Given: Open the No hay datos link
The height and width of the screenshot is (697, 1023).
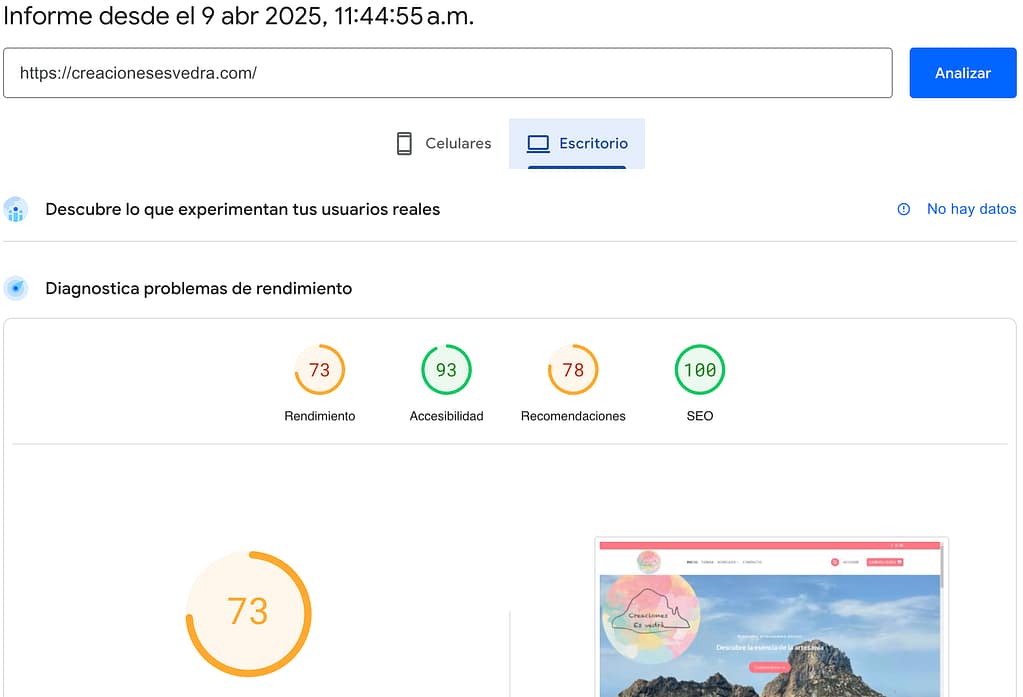Looking at the screenshot, I should (971, 209).
